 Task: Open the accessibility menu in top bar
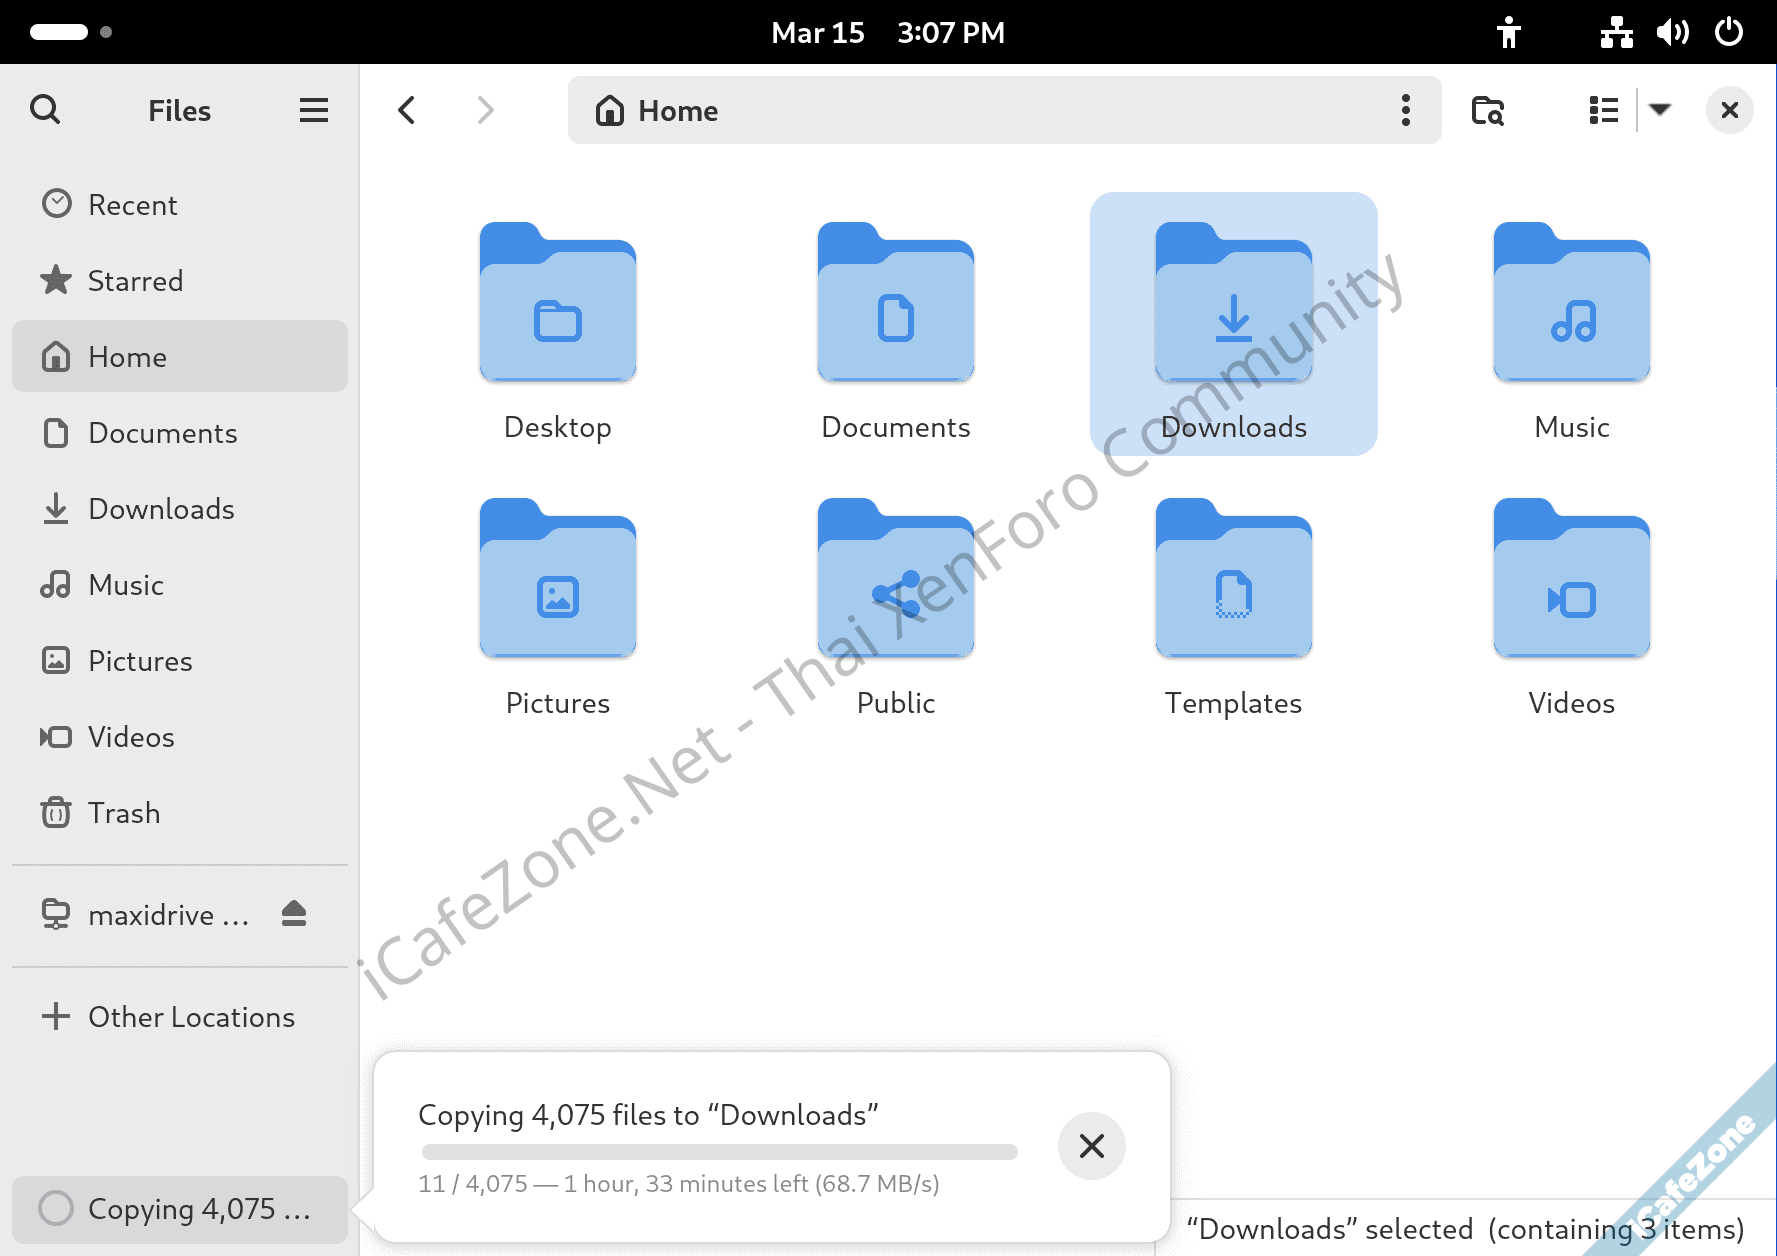point(1508,32)
